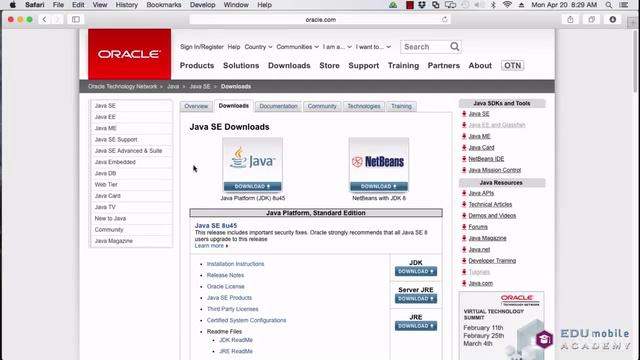Open the Products navigation menu
The image size is (640, 360).
197,65
